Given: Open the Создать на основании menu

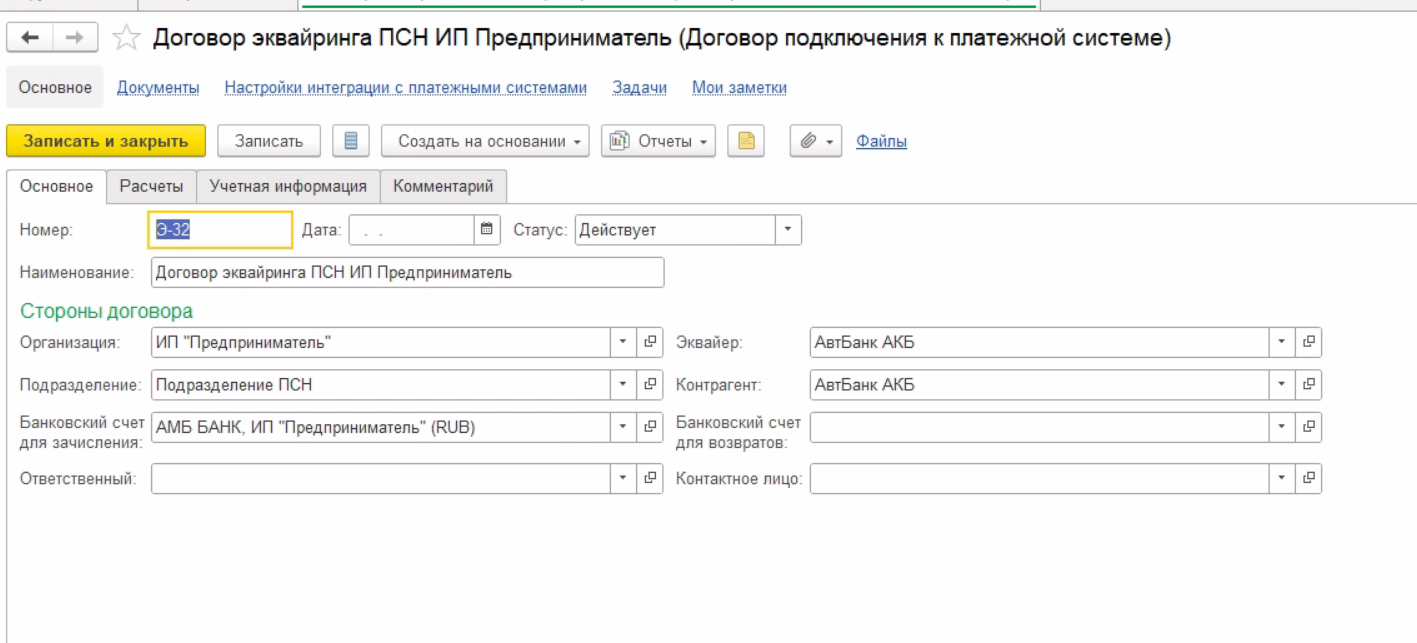Looking at the screenshot, I should [x=485, y=141].
